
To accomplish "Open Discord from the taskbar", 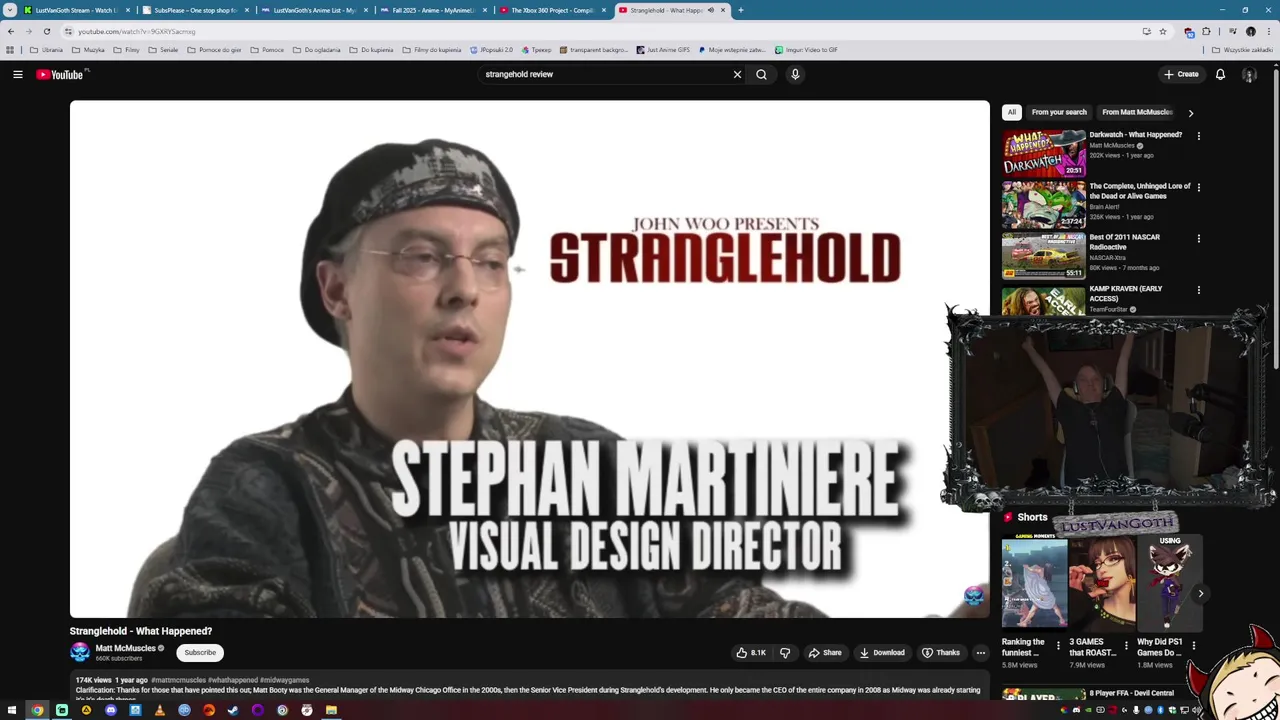I will coord(111,710).
